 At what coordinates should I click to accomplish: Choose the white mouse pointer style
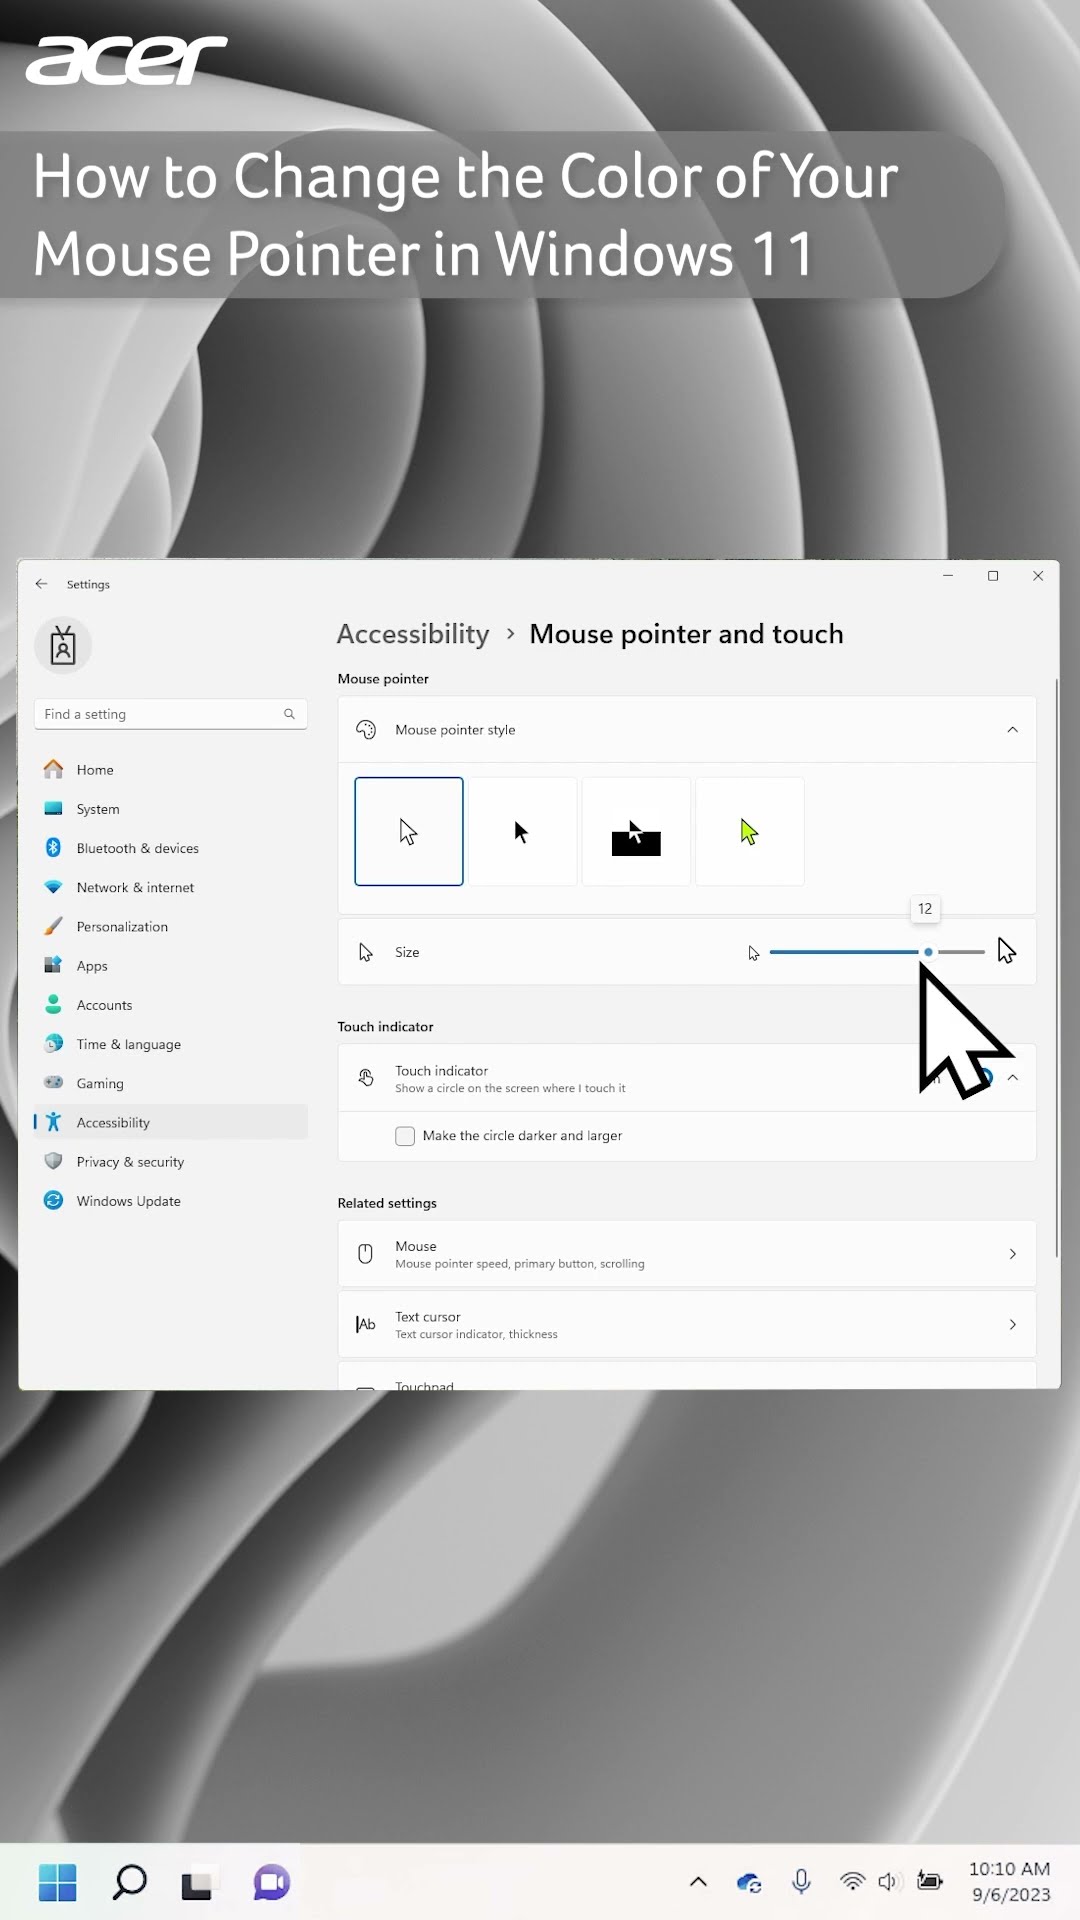[x=409, y=831]
